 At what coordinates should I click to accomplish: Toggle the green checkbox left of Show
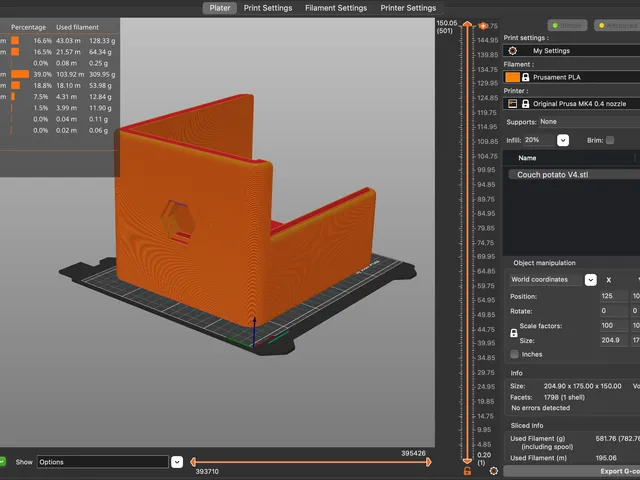[x=2, y=462]
